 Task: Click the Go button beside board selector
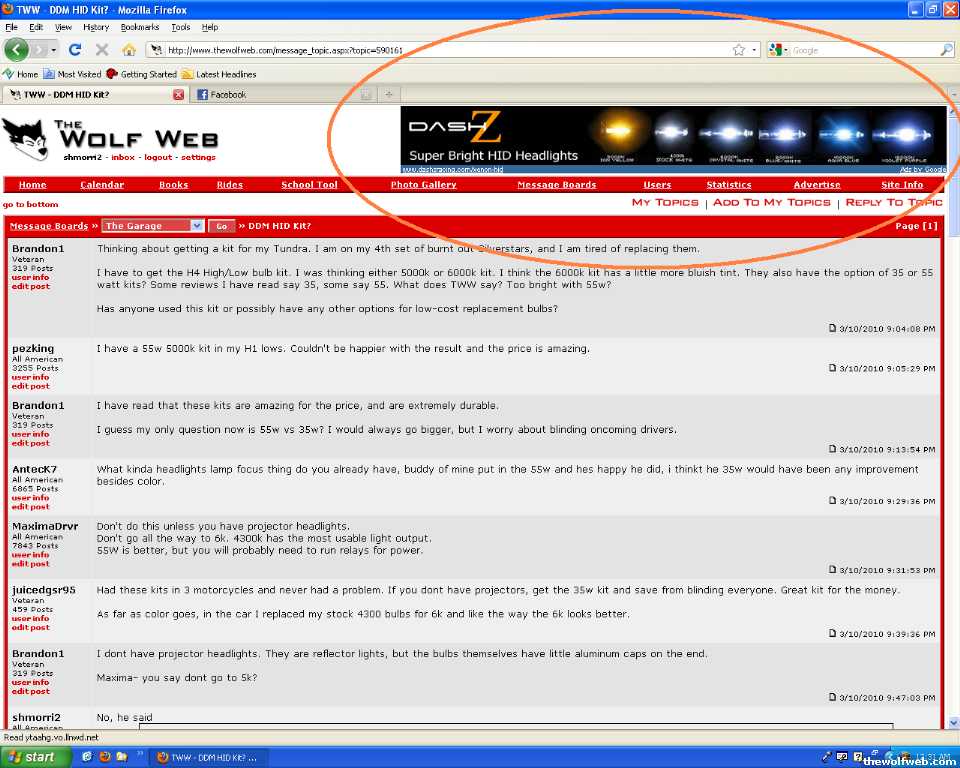(x=222, y=226)
